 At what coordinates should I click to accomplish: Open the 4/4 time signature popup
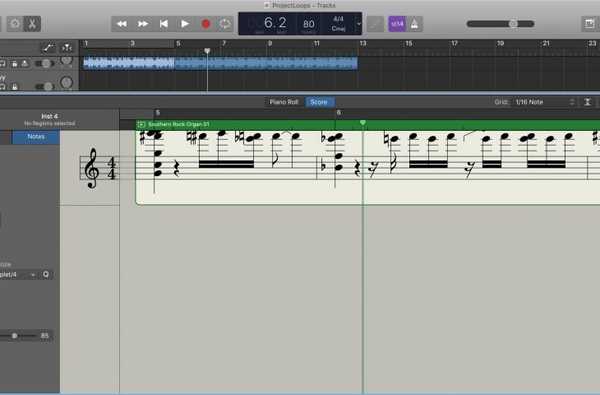[x=338, y=19]
